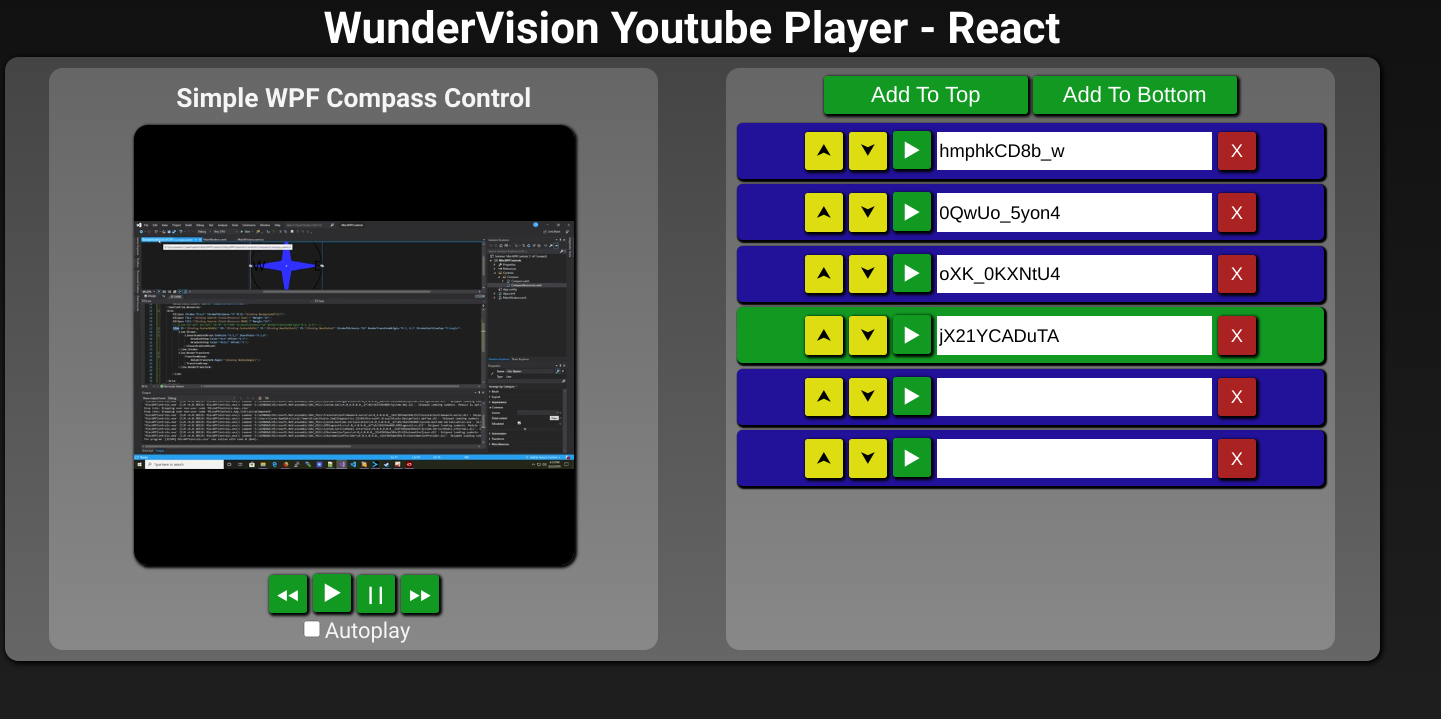Play the oXK_0KXNtU4 video
Screen dimensions: 1441x719
pyautogui.click(x=911, y=273)
